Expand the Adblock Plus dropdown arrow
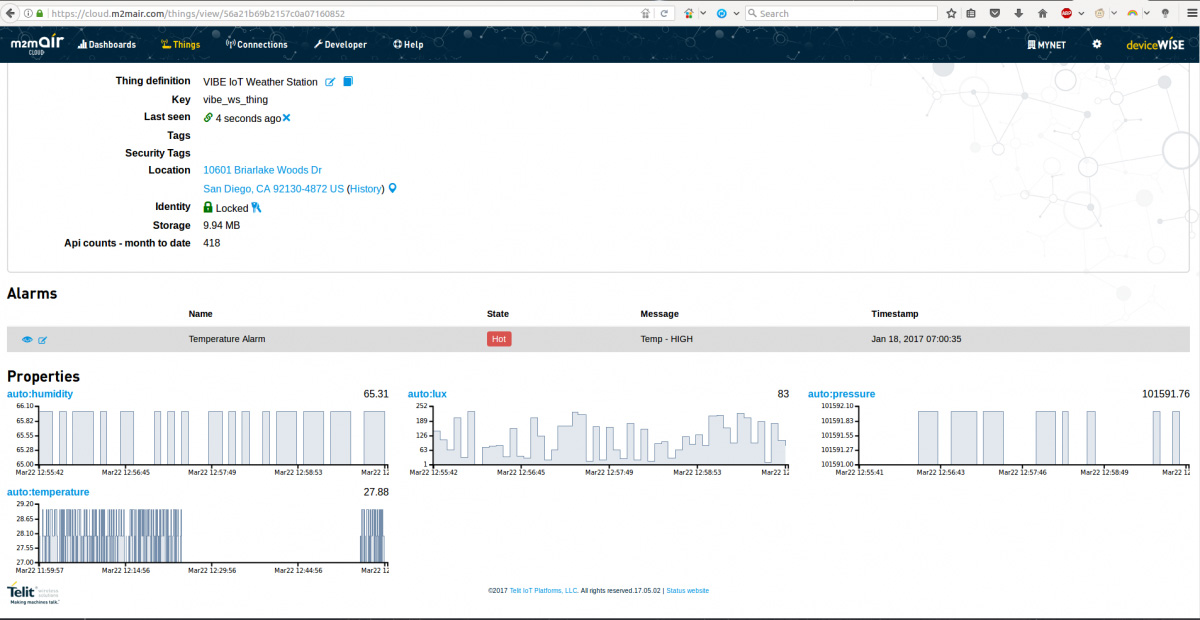The height and width of the screenshot is (620, 1200). (1081, 14)
